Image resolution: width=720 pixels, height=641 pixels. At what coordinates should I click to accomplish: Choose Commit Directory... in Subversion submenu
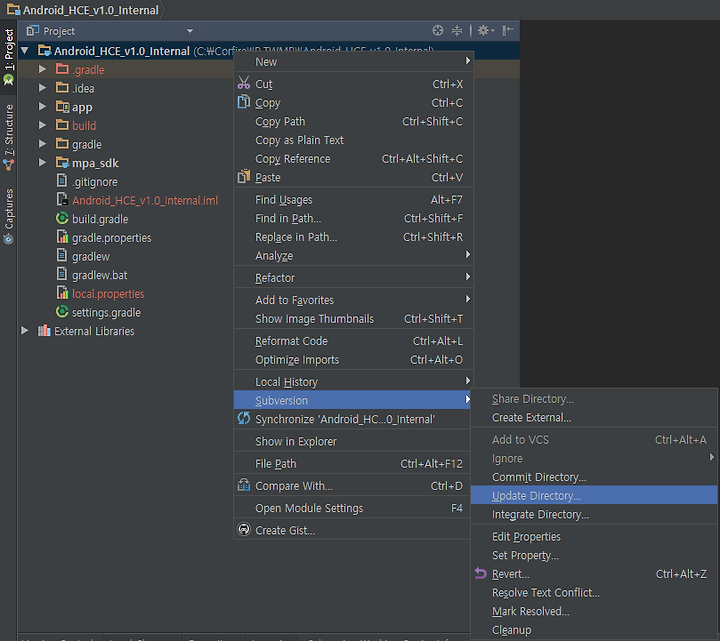coord(594,477)
